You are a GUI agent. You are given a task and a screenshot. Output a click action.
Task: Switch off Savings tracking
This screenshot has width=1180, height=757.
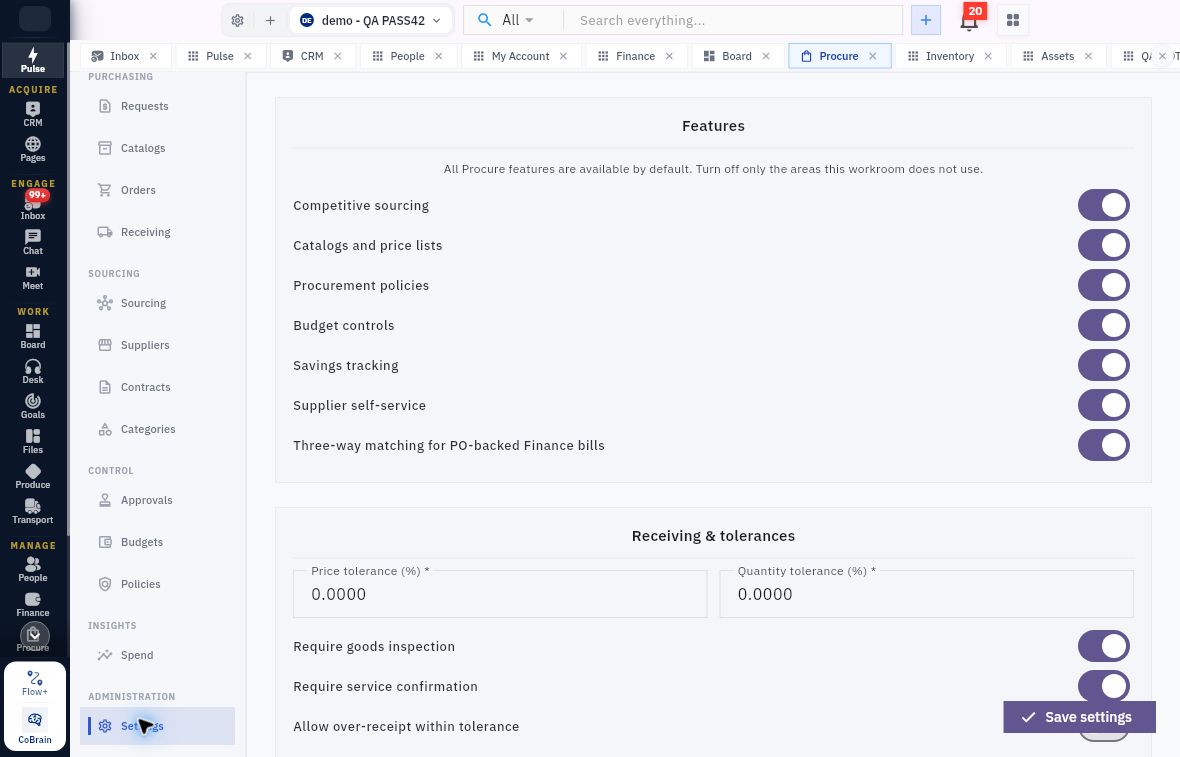point(1103,365)
